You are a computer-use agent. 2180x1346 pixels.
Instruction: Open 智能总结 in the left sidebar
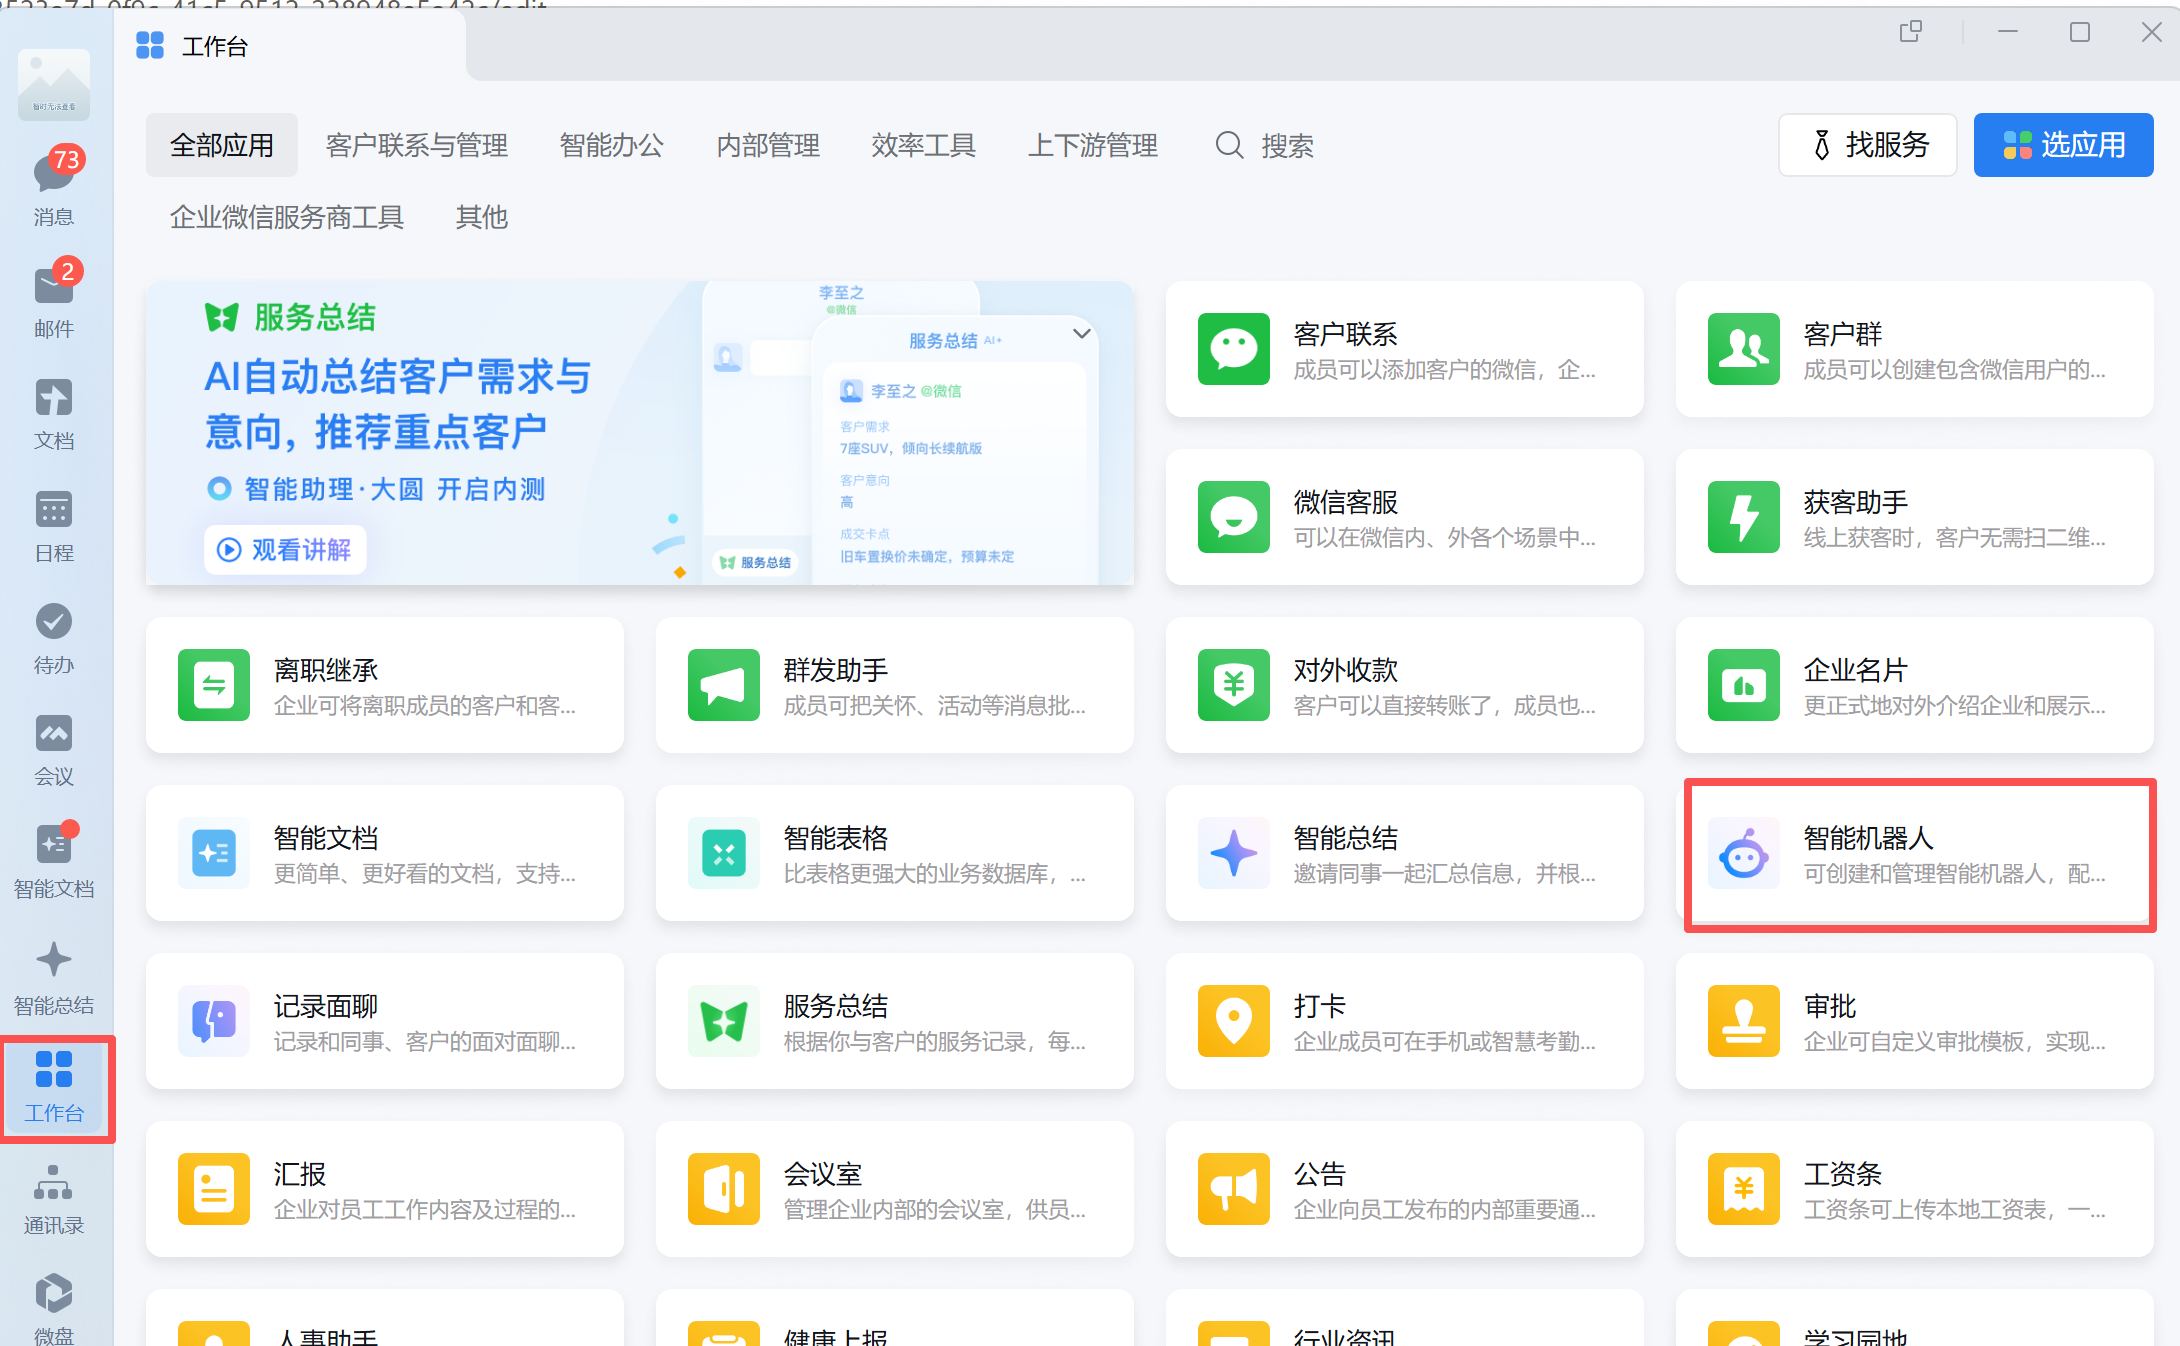tap(54, 978)
